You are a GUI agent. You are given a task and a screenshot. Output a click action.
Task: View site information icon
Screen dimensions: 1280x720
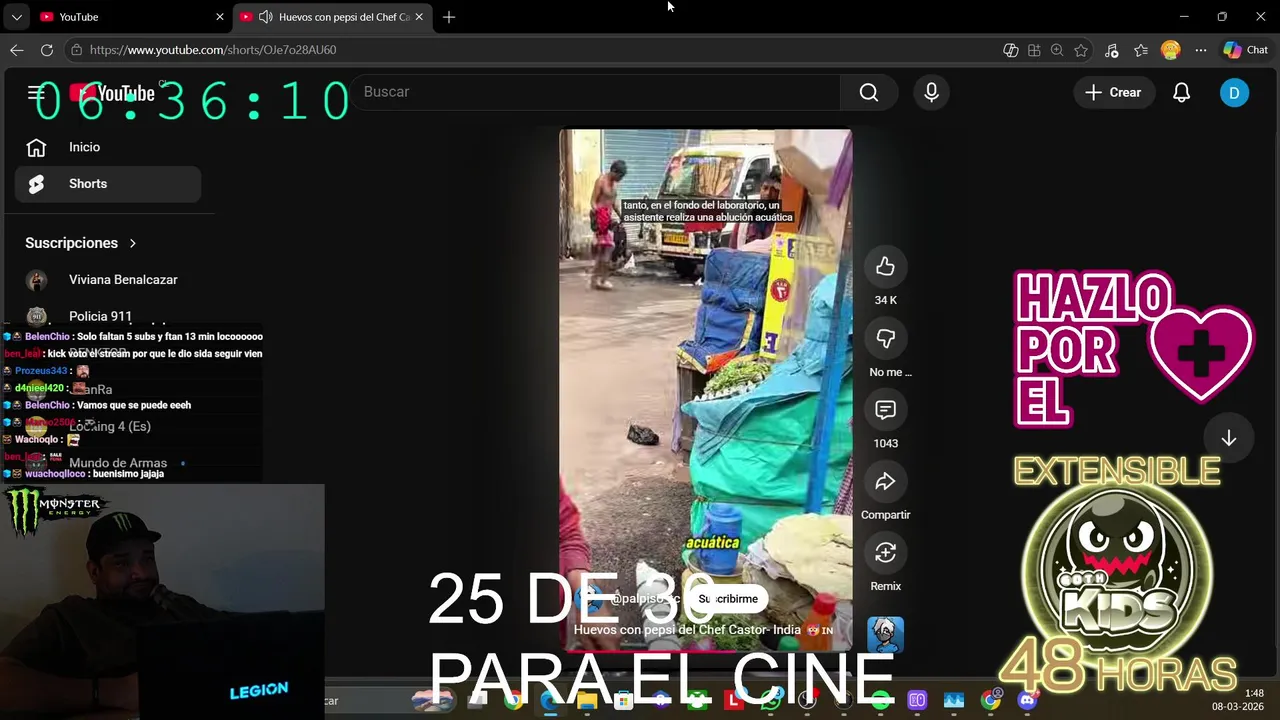pos(76,50)
